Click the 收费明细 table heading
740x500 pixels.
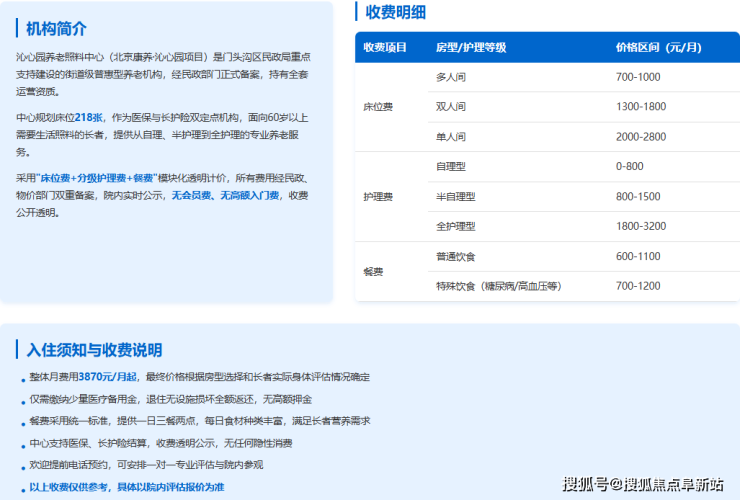coord(395,12)
